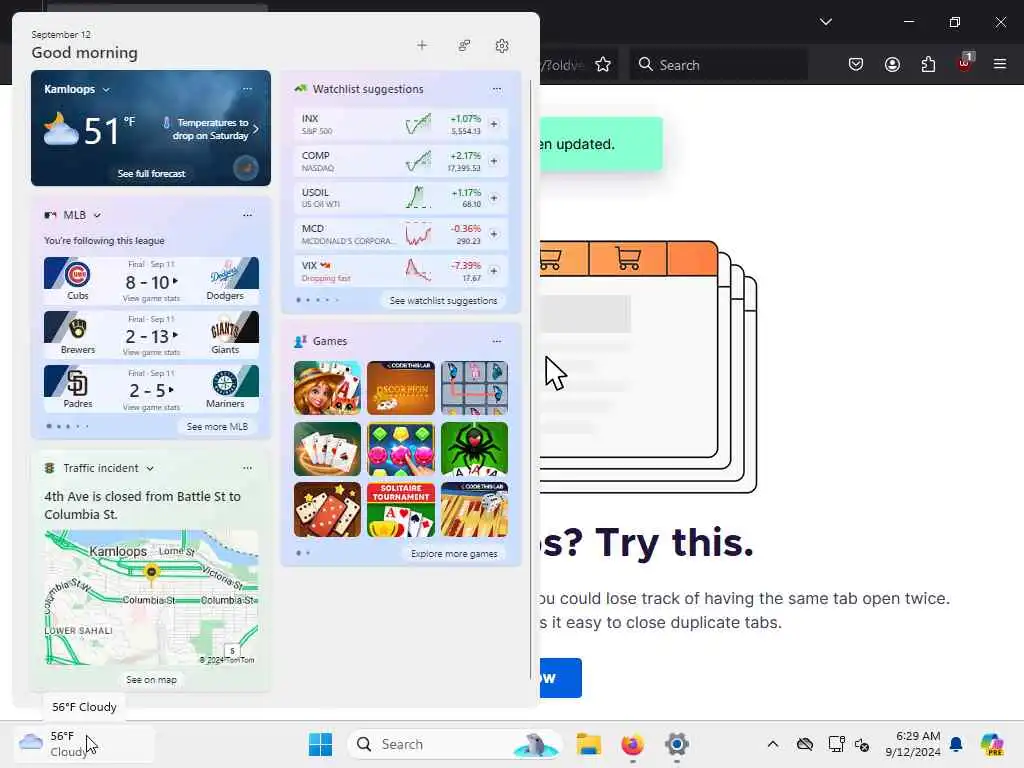Open Windows Start menu
Viewport: 1024px width, 768px height.
[320, 744]
